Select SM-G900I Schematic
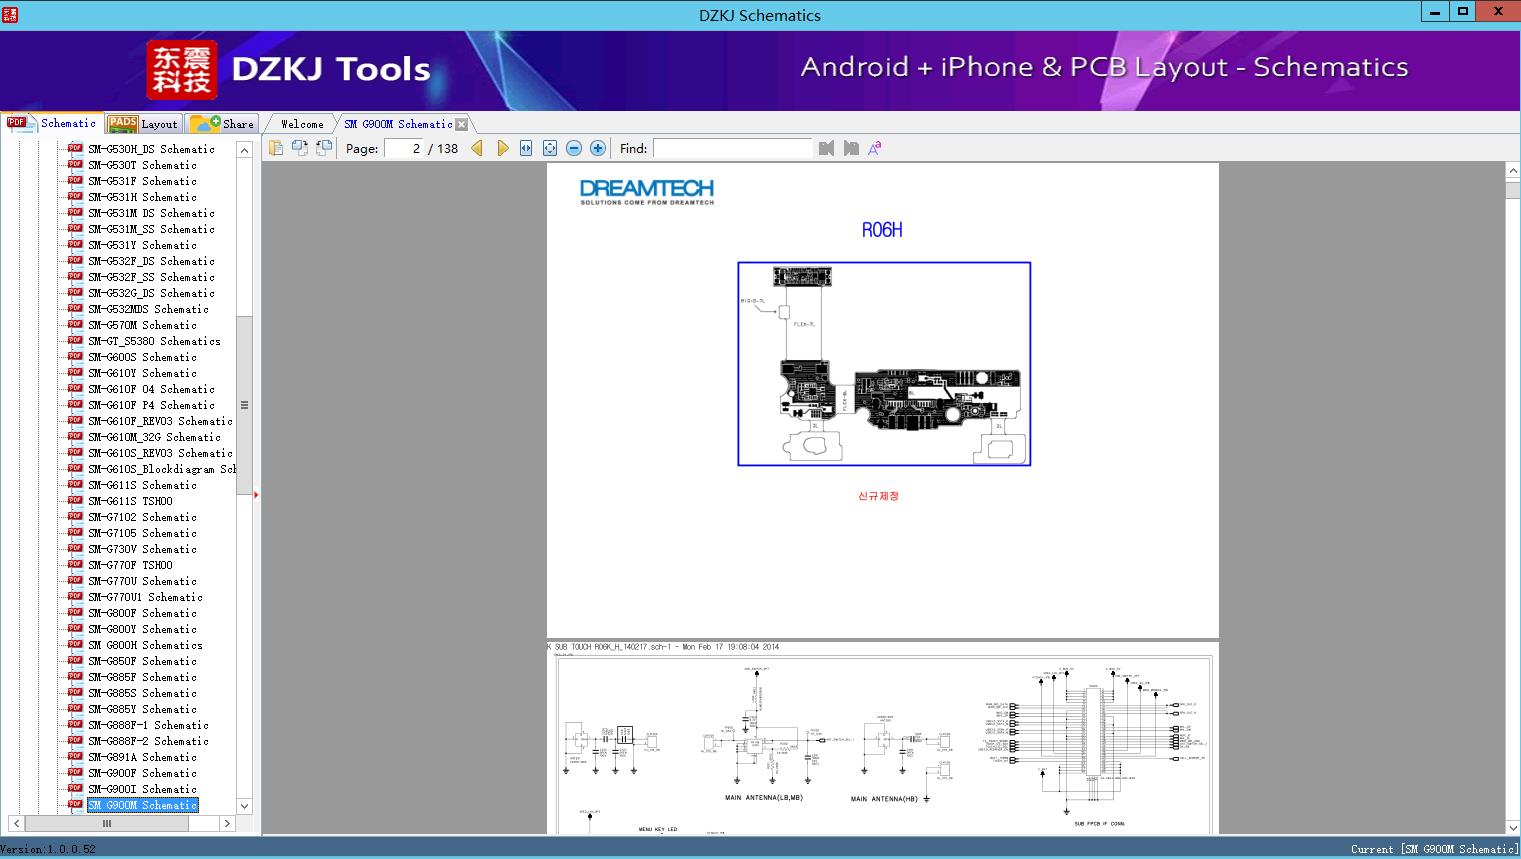Viewport: 1521px width, 859px height. click(x=142, y=789)
